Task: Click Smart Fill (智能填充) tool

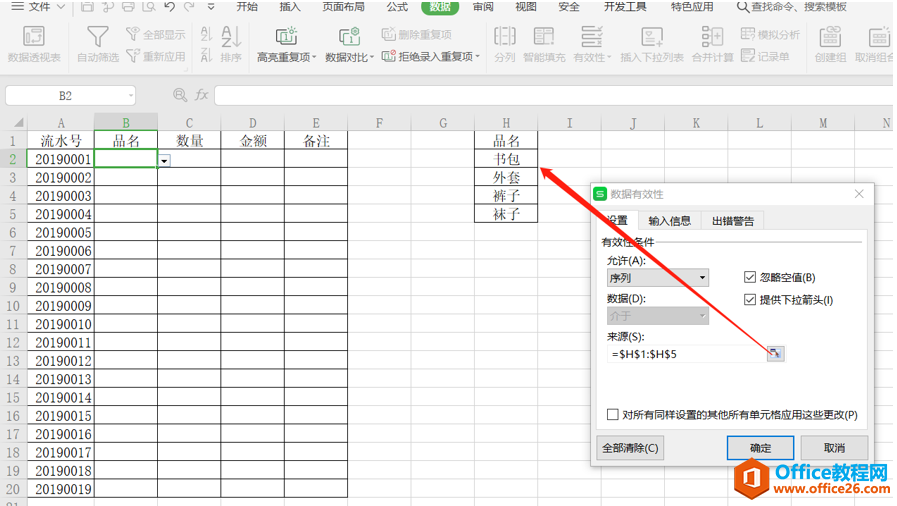Action: (x=544, y=44)
